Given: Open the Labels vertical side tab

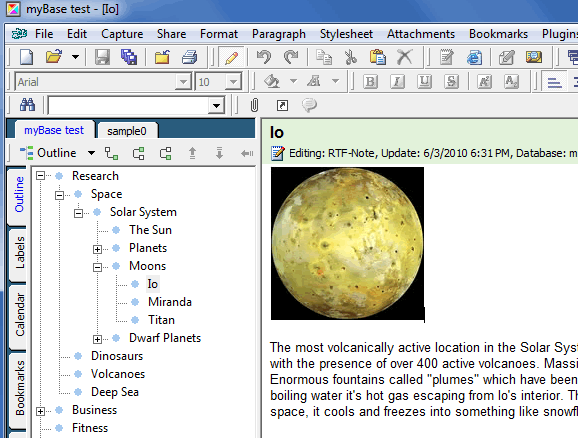Looking at the screenshot, I should pyautogui.click(x=19, y=253).
